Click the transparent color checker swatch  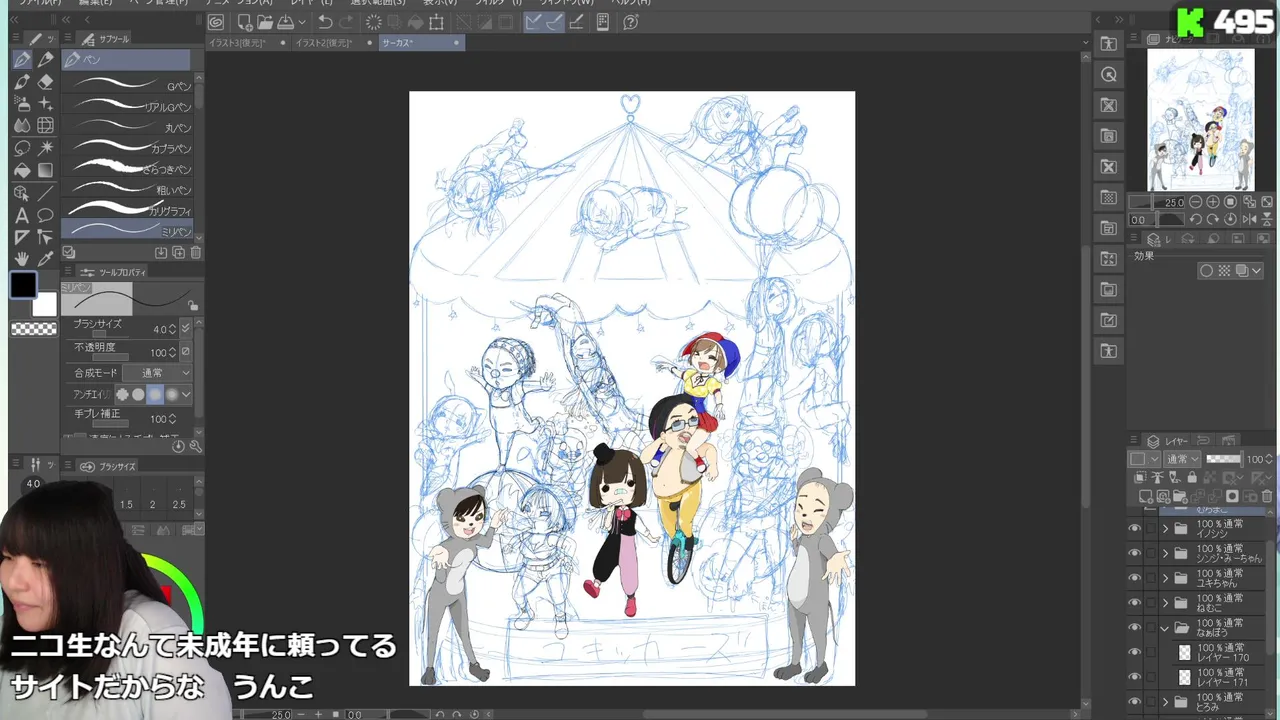pyautogui.click(x=33, y=329)
